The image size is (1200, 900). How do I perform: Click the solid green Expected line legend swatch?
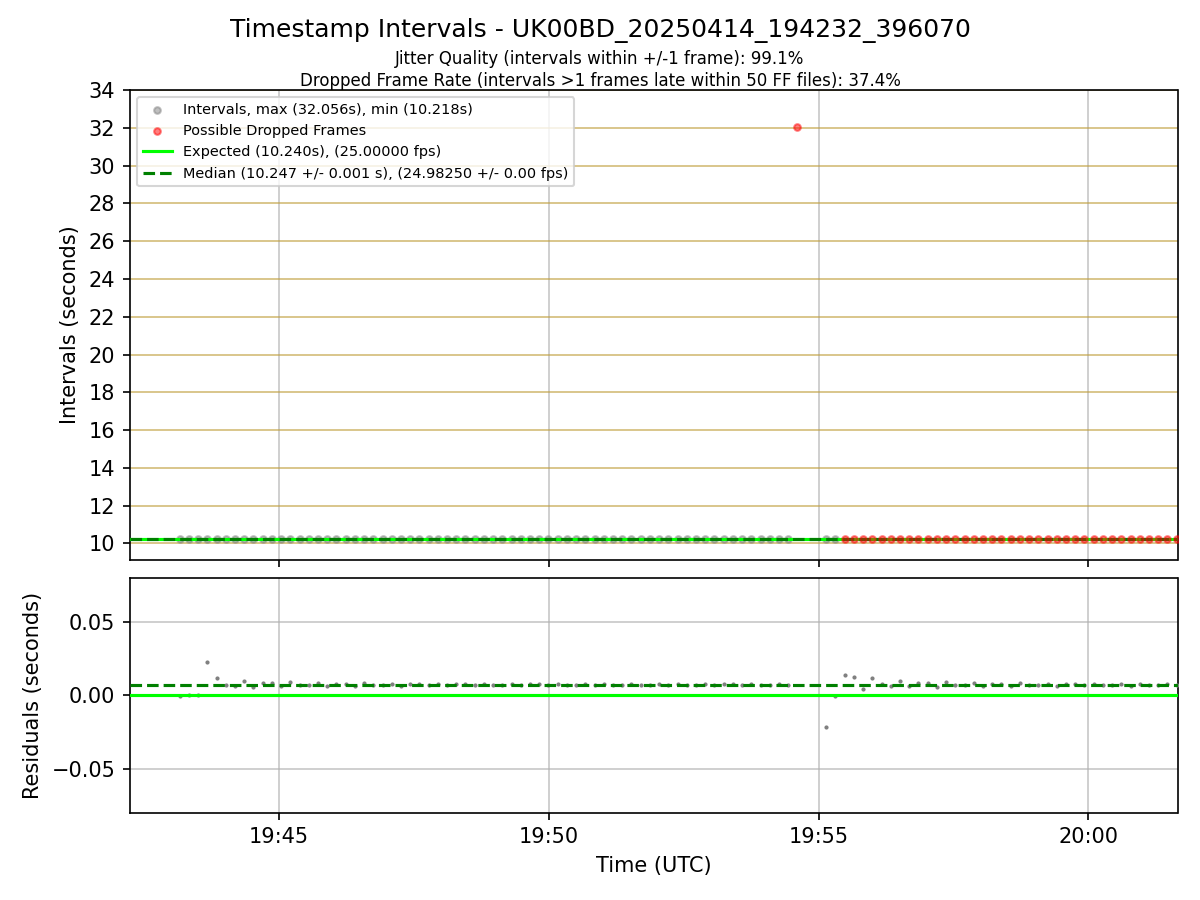tap(157, 152)
